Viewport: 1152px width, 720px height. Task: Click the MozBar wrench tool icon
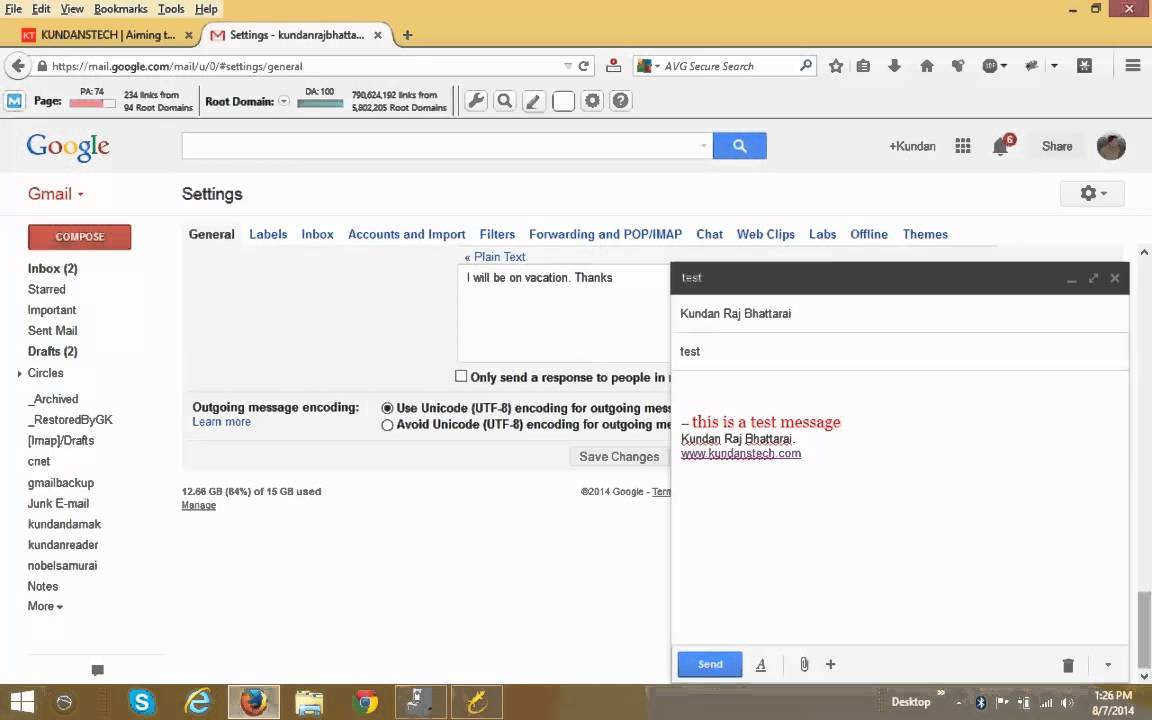(476, 101)
